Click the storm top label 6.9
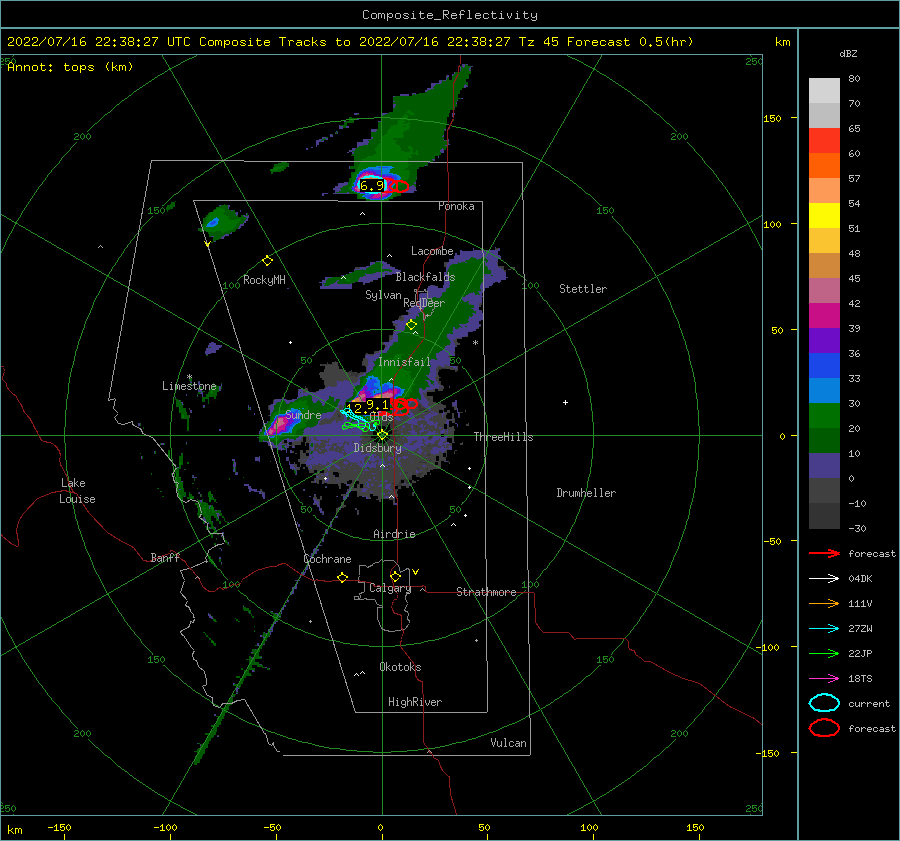The image size is (900, 841). (372, 186)
